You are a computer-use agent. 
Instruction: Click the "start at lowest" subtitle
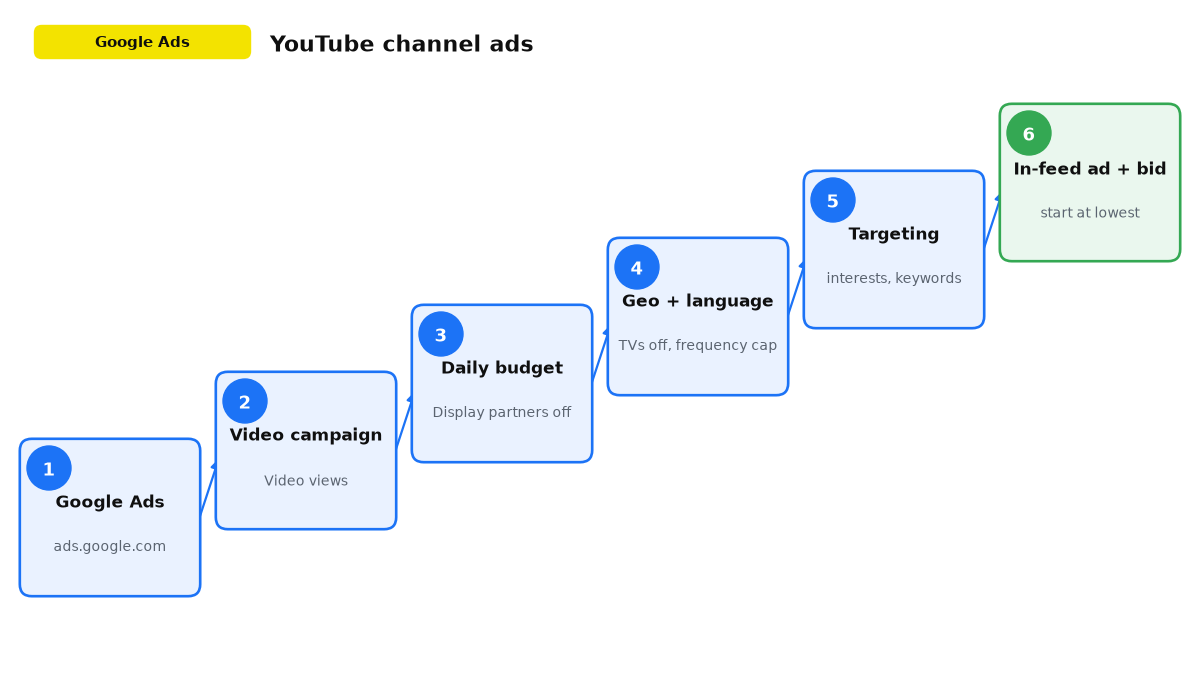point(1090,213)
